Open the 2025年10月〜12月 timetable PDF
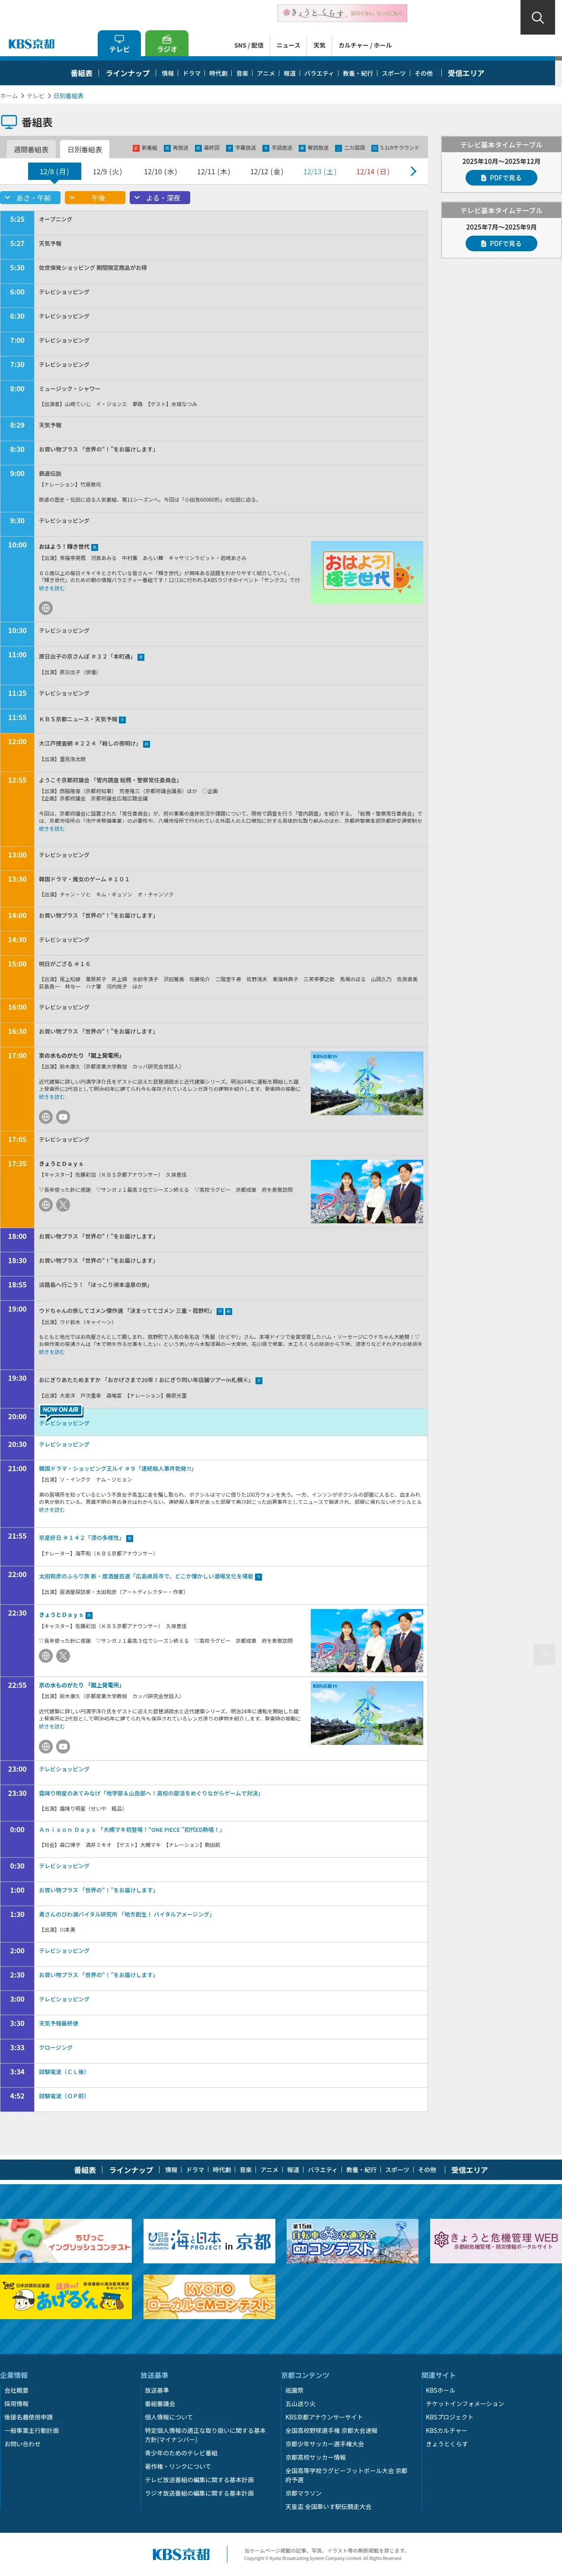The width and height of the screenshot is (562, 2576). point(501,178)
